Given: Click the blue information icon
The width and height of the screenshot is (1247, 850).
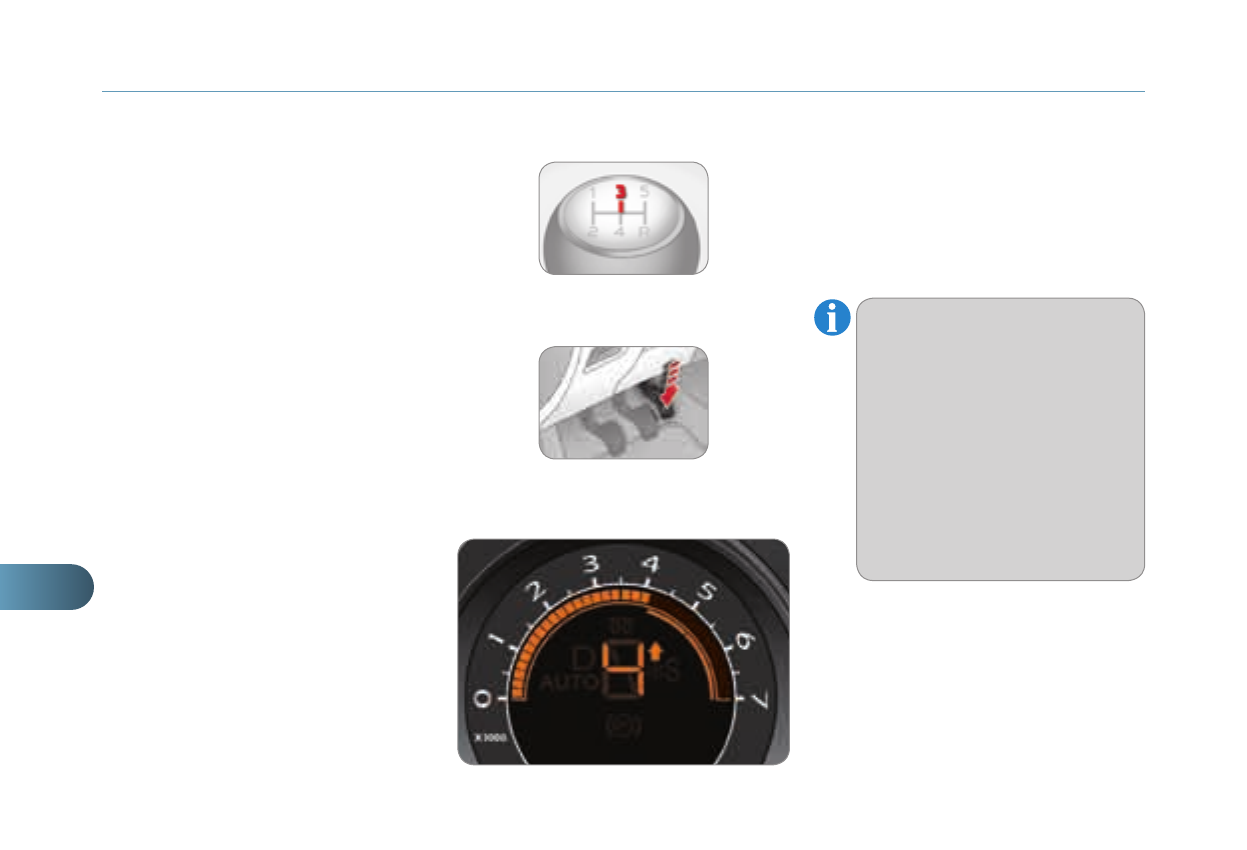Looking at the screenshot, I should pos(832,318).
